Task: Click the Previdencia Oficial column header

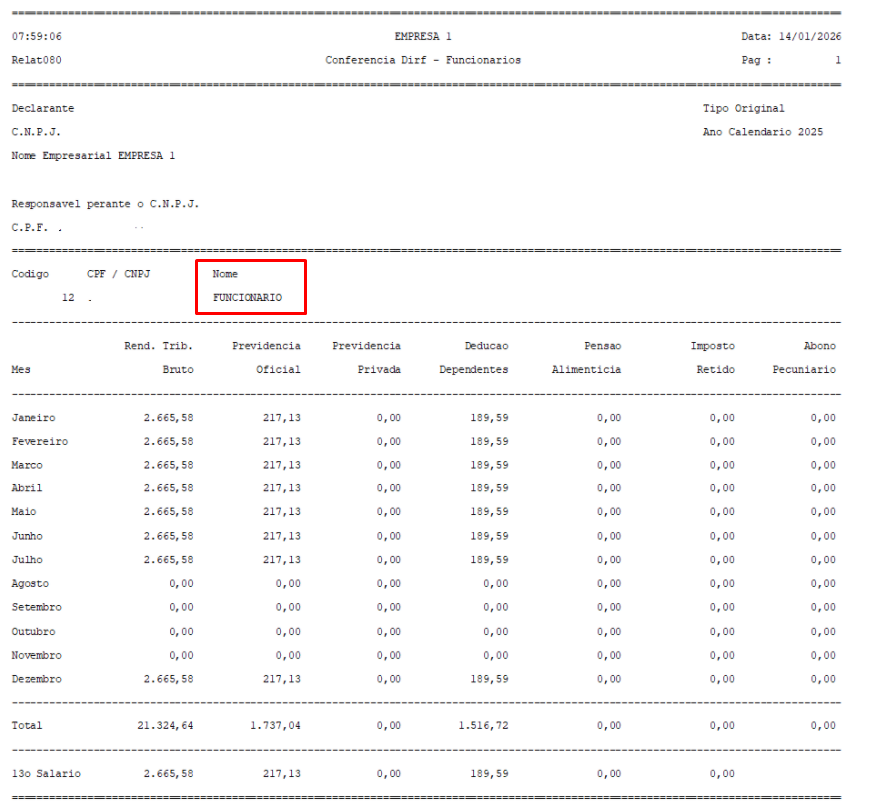Action: (267, 358)
